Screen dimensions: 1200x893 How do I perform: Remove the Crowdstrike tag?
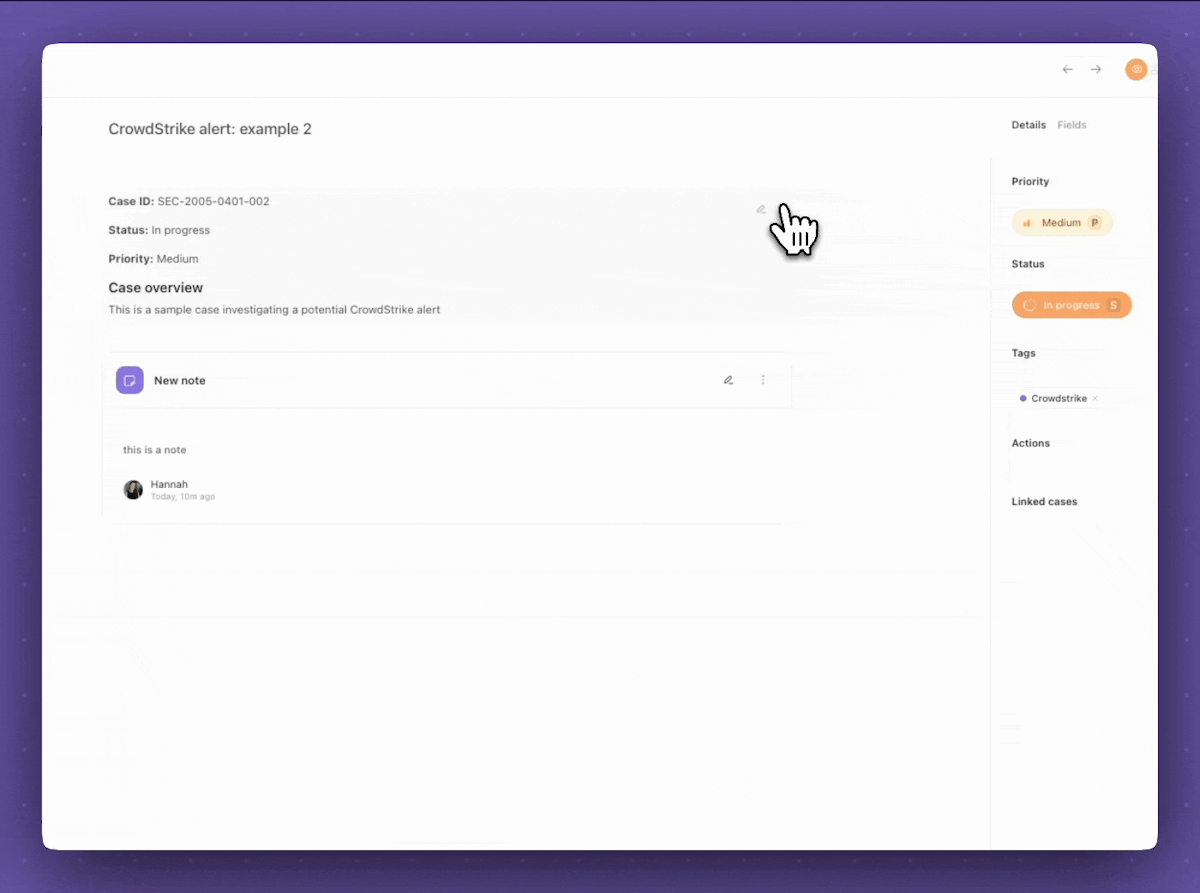1095,398
